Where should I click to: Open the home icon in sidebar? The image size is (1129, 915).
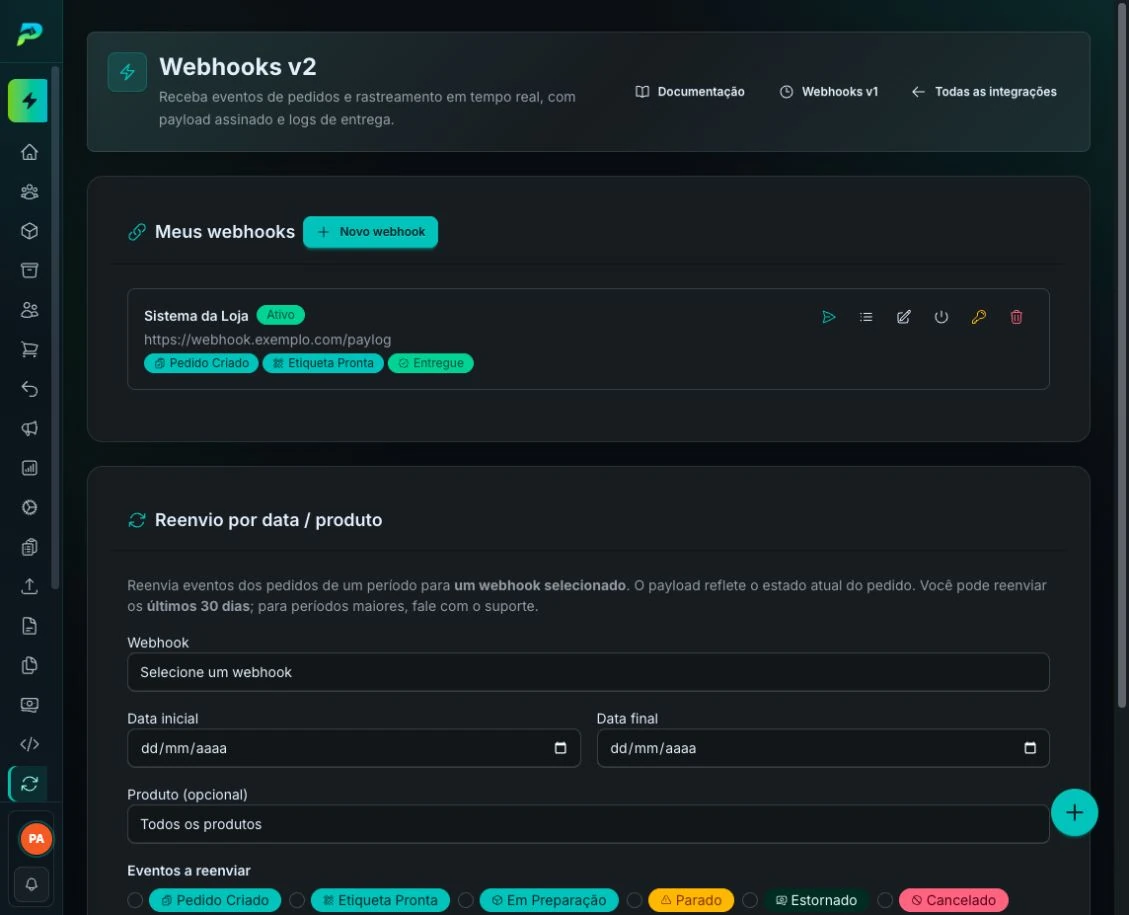coord(30,152)
